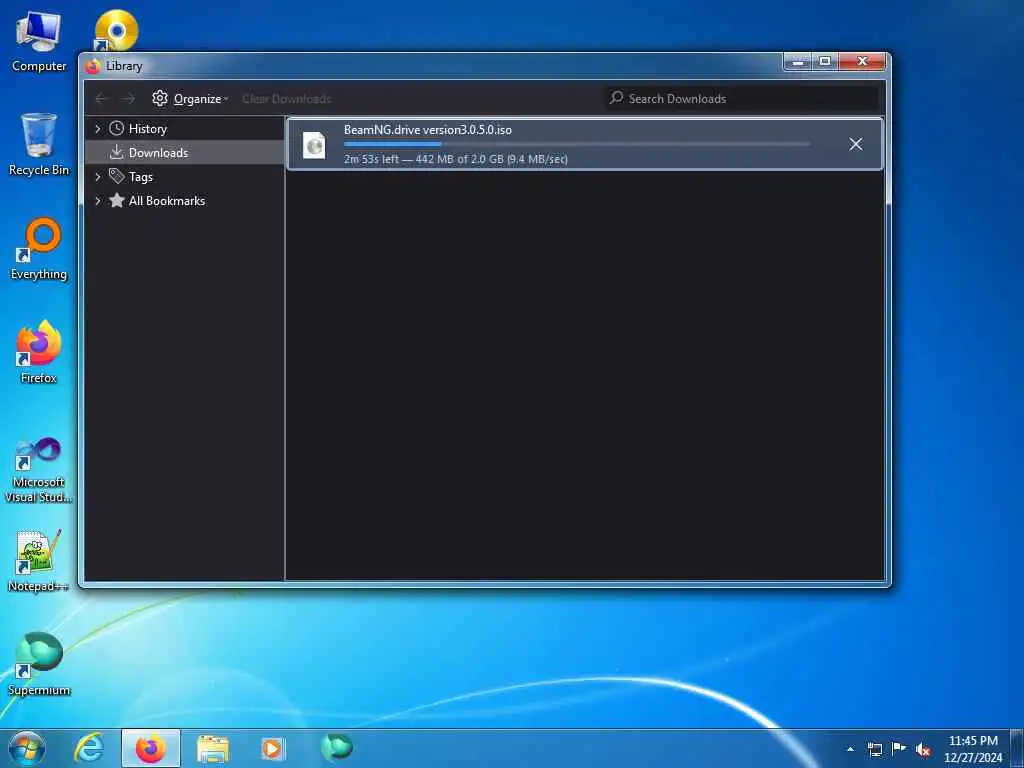1024x768 pixels.
Task: Minimize the Library window
Action: pos(797,62)
